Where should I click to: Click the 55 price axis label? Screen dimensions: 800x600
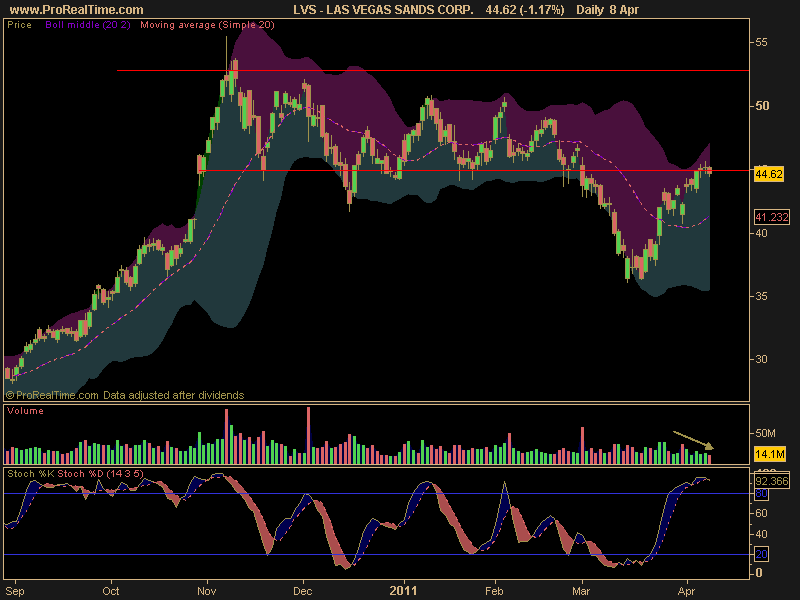click(x=762, y=42)
